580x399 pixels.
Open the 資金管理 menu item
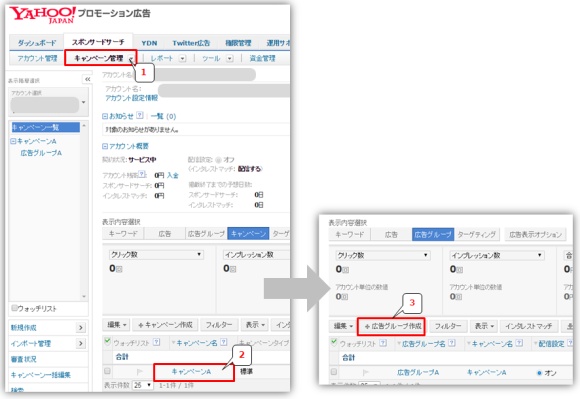[262, 58]
